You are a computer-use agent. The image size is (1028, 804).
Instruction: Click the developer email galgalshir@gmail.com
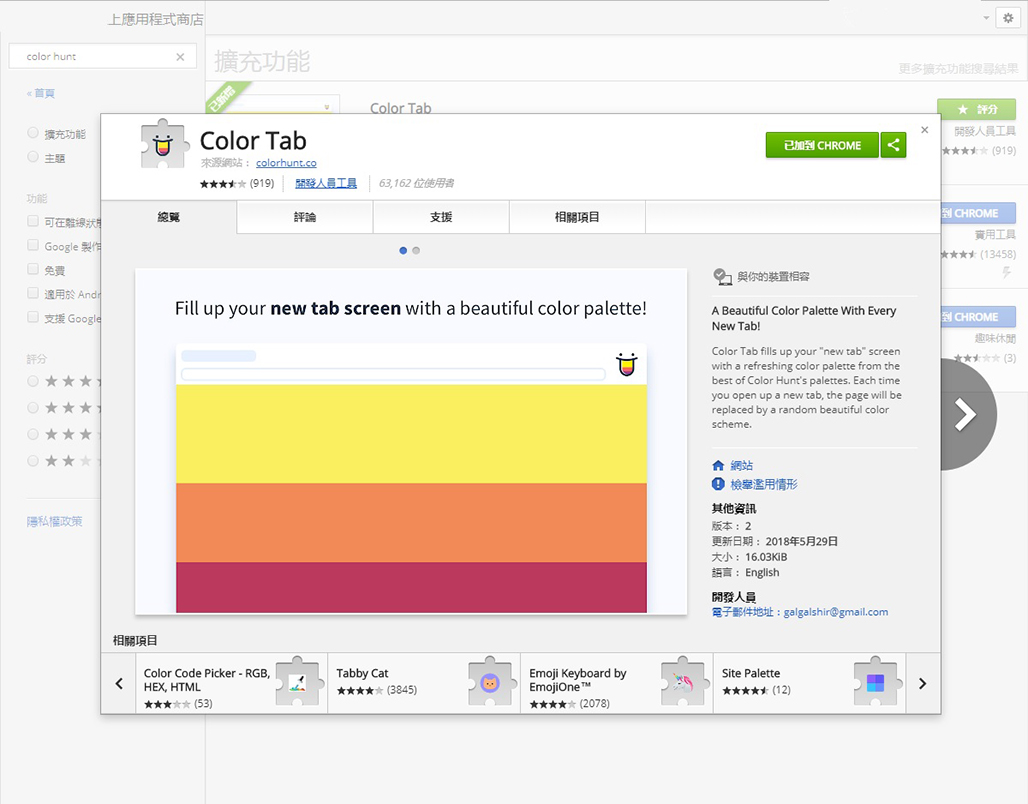click(x=836, y=612)
